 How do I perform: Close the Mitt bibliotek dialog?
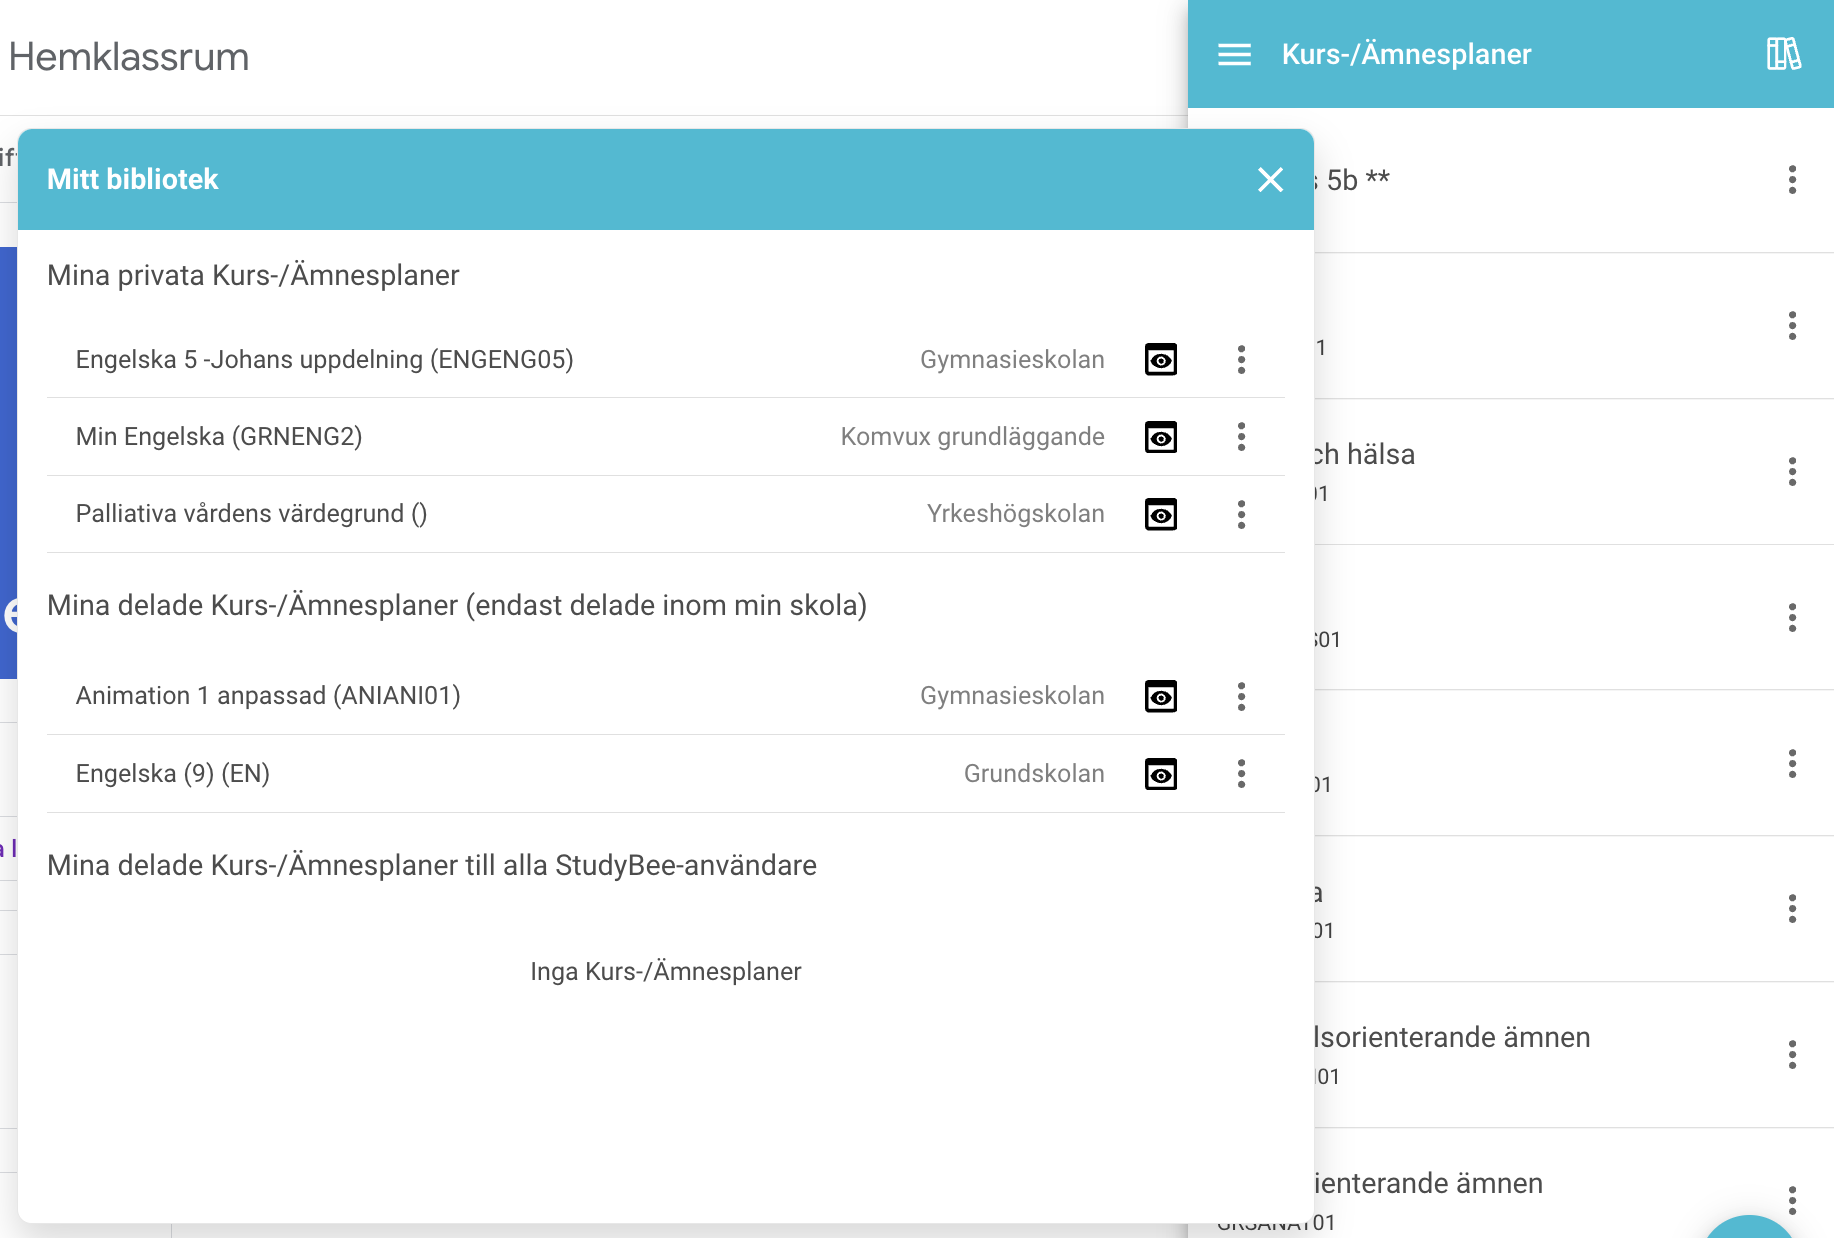[x=1271, y=180]
